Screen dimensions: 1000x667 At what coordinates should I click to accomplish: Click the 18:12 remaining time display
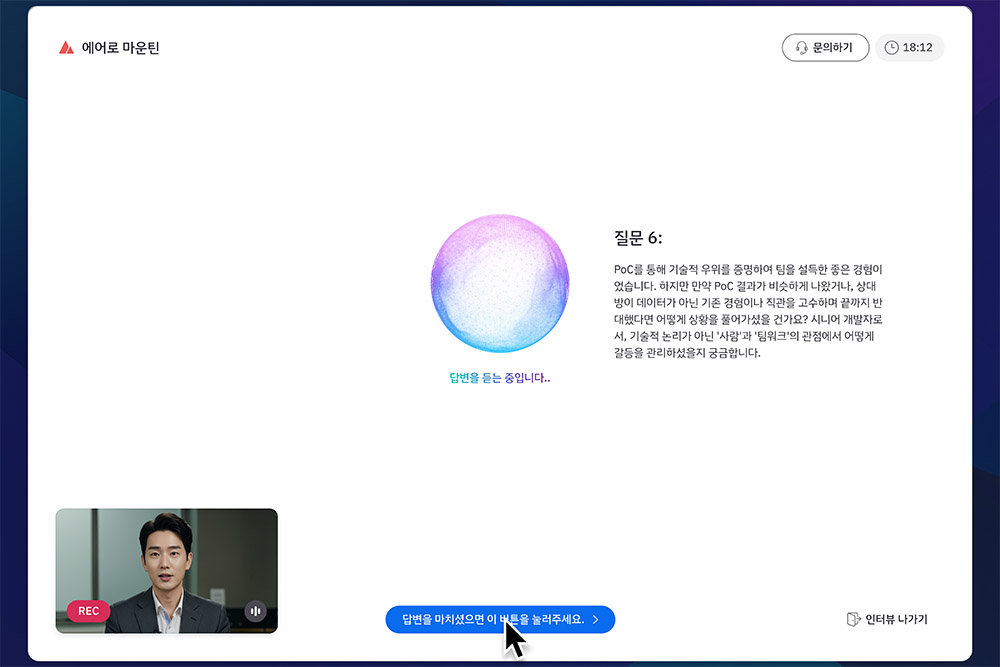point(918,48)
